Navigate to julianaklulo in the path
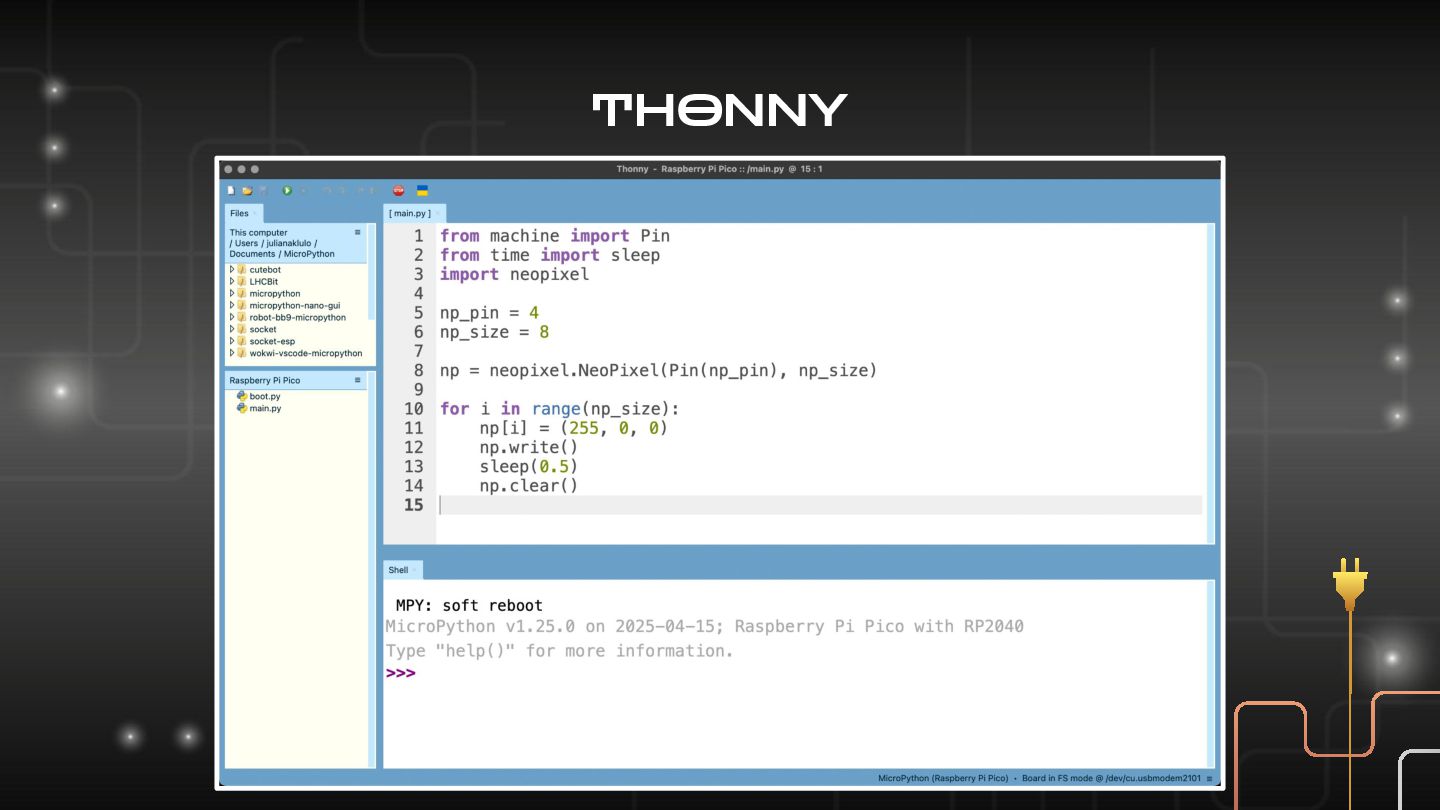Viewport: 1440px width, 810px height. pos(289,243)
